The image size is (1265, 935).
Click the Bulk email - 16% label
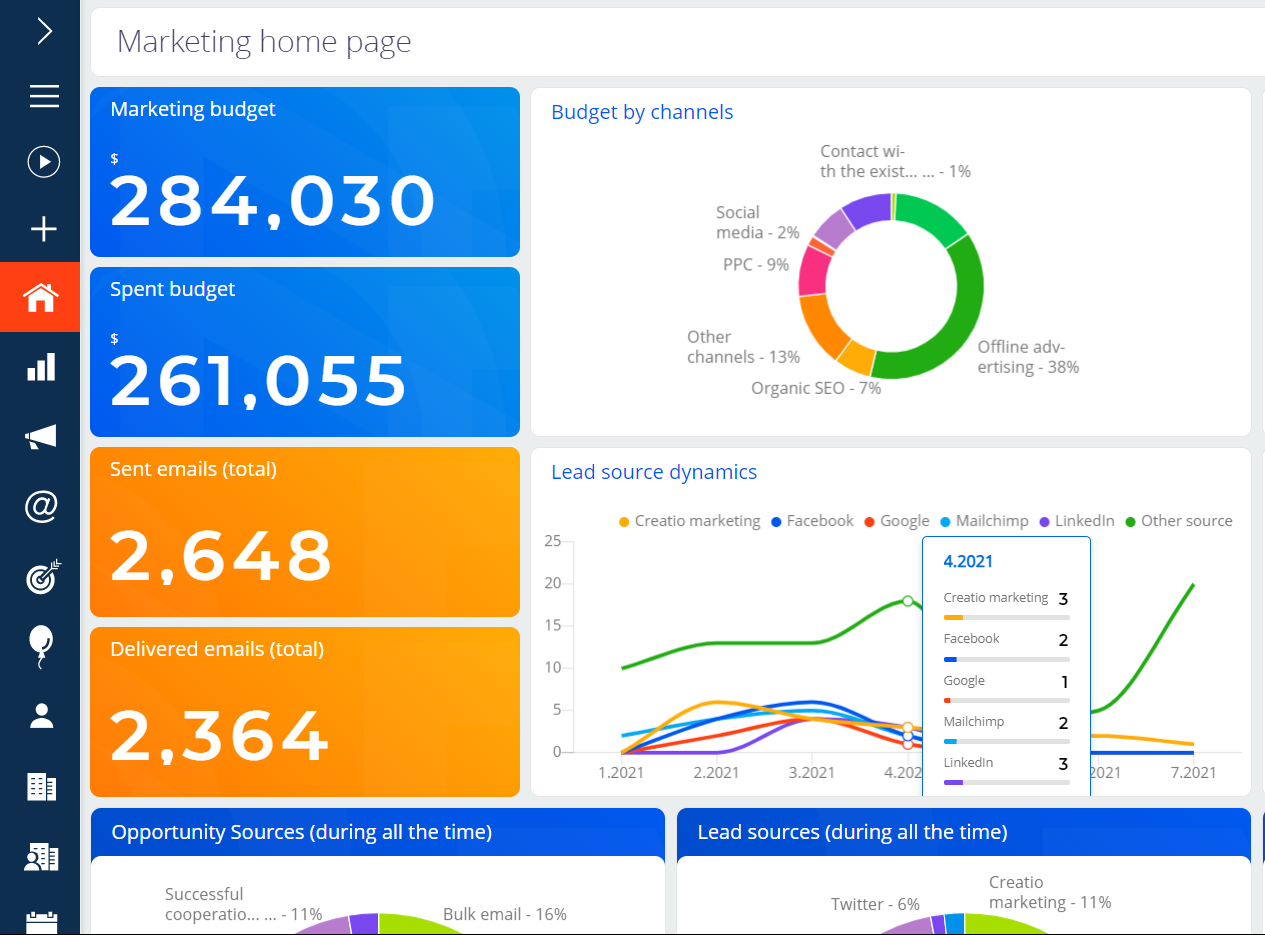[505, 914]
